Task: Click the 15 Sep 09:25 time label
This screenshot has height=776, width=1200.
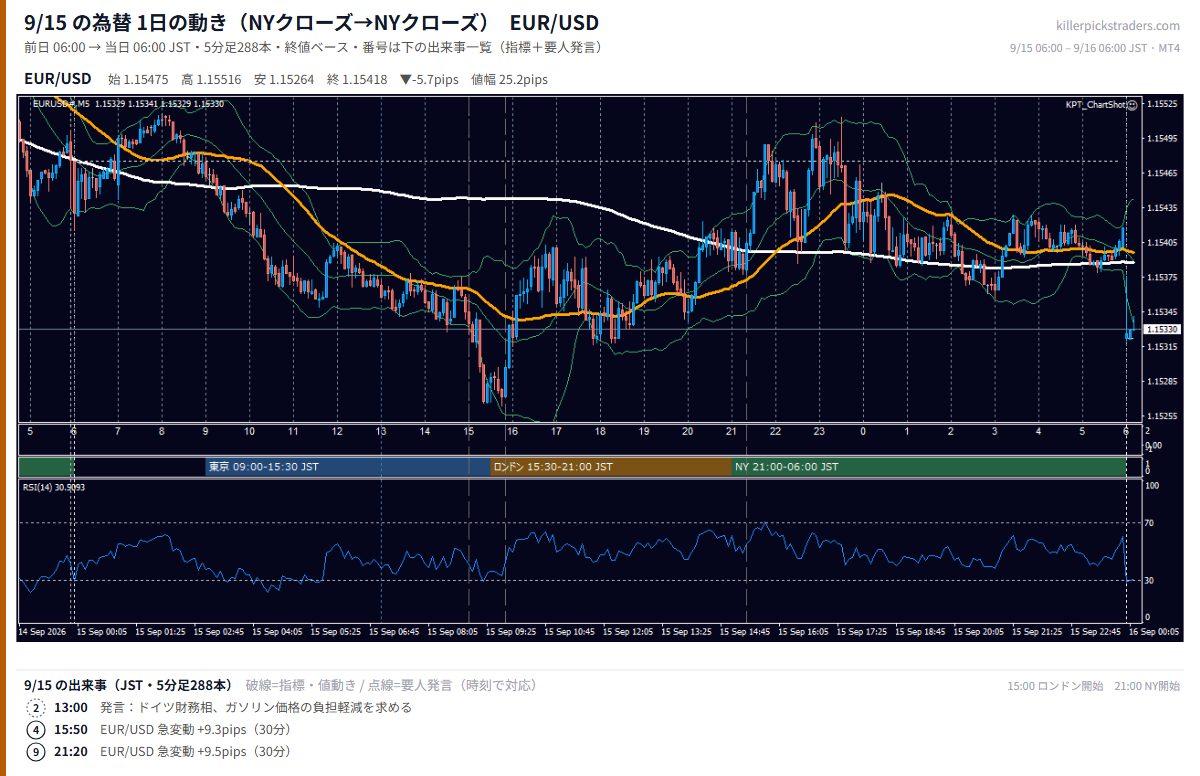Action: coord(512,632)
